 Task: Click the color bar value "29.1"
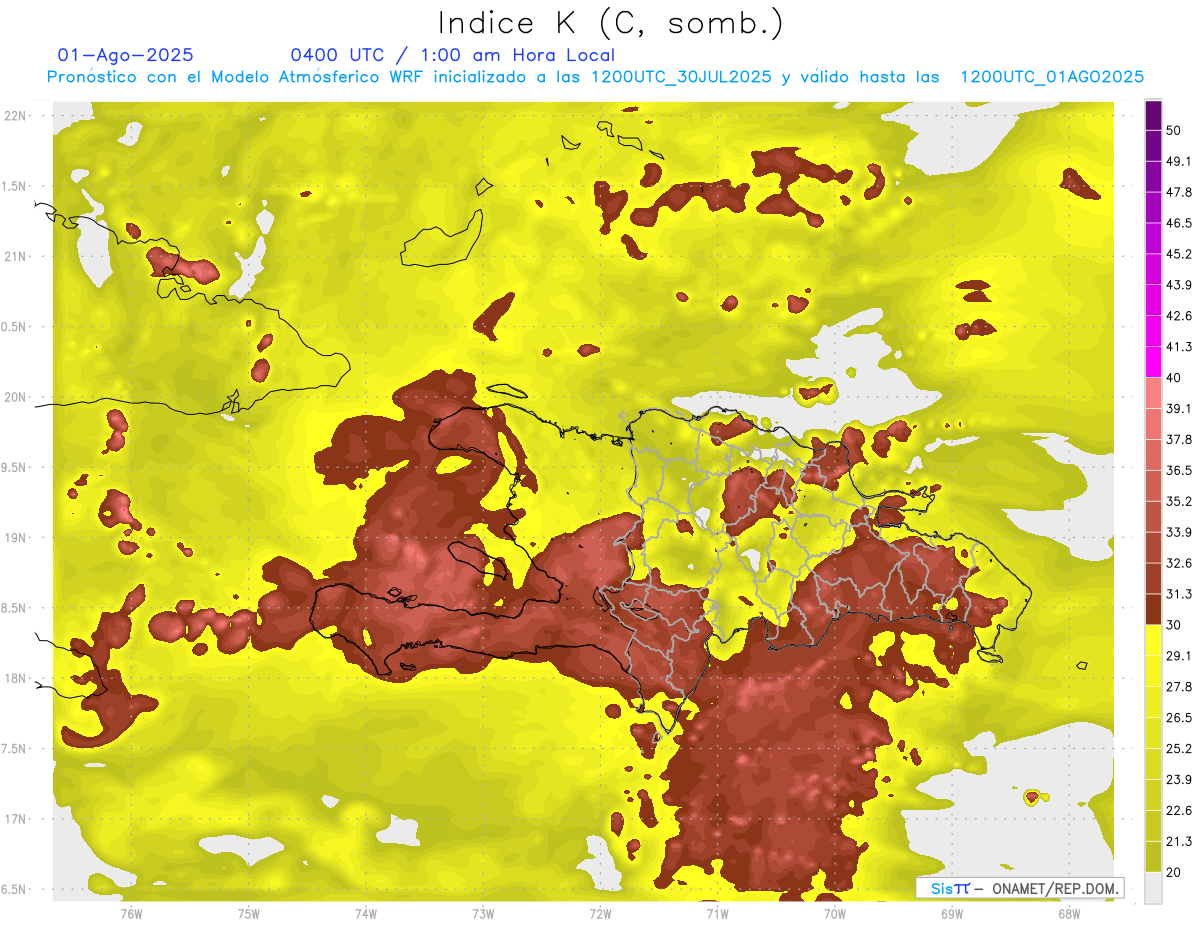tap(1178, 656)
